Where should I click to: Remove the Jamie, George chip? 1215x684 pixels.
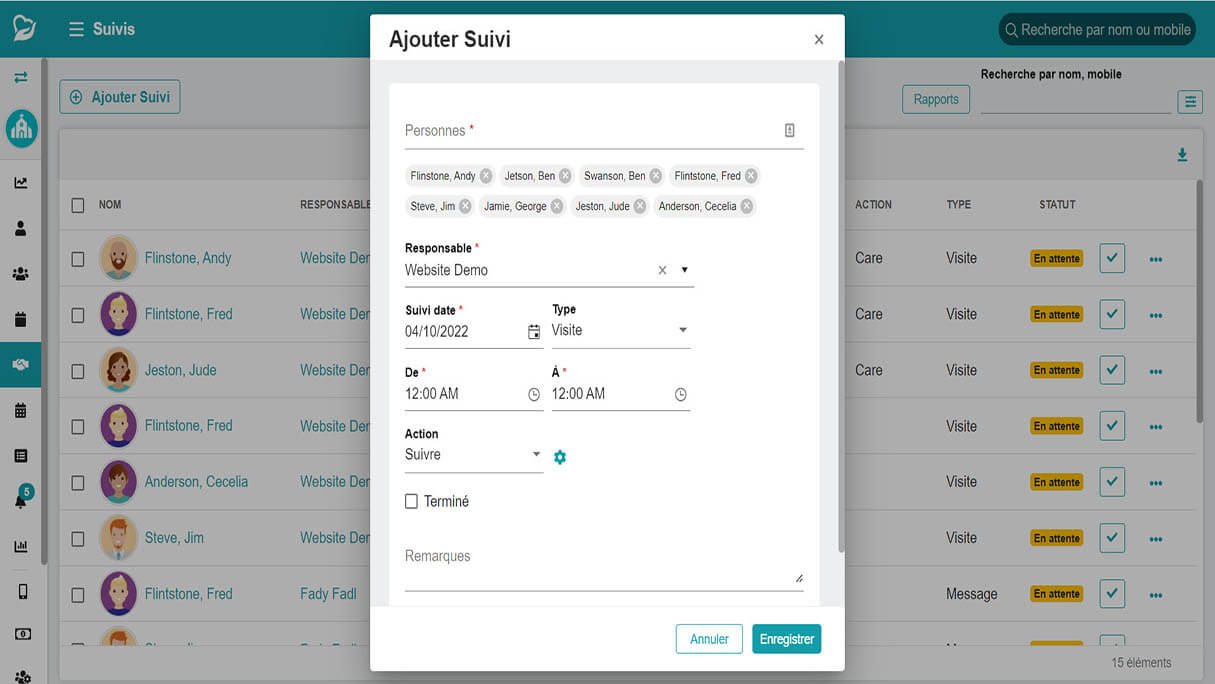[x=557, y=206]
